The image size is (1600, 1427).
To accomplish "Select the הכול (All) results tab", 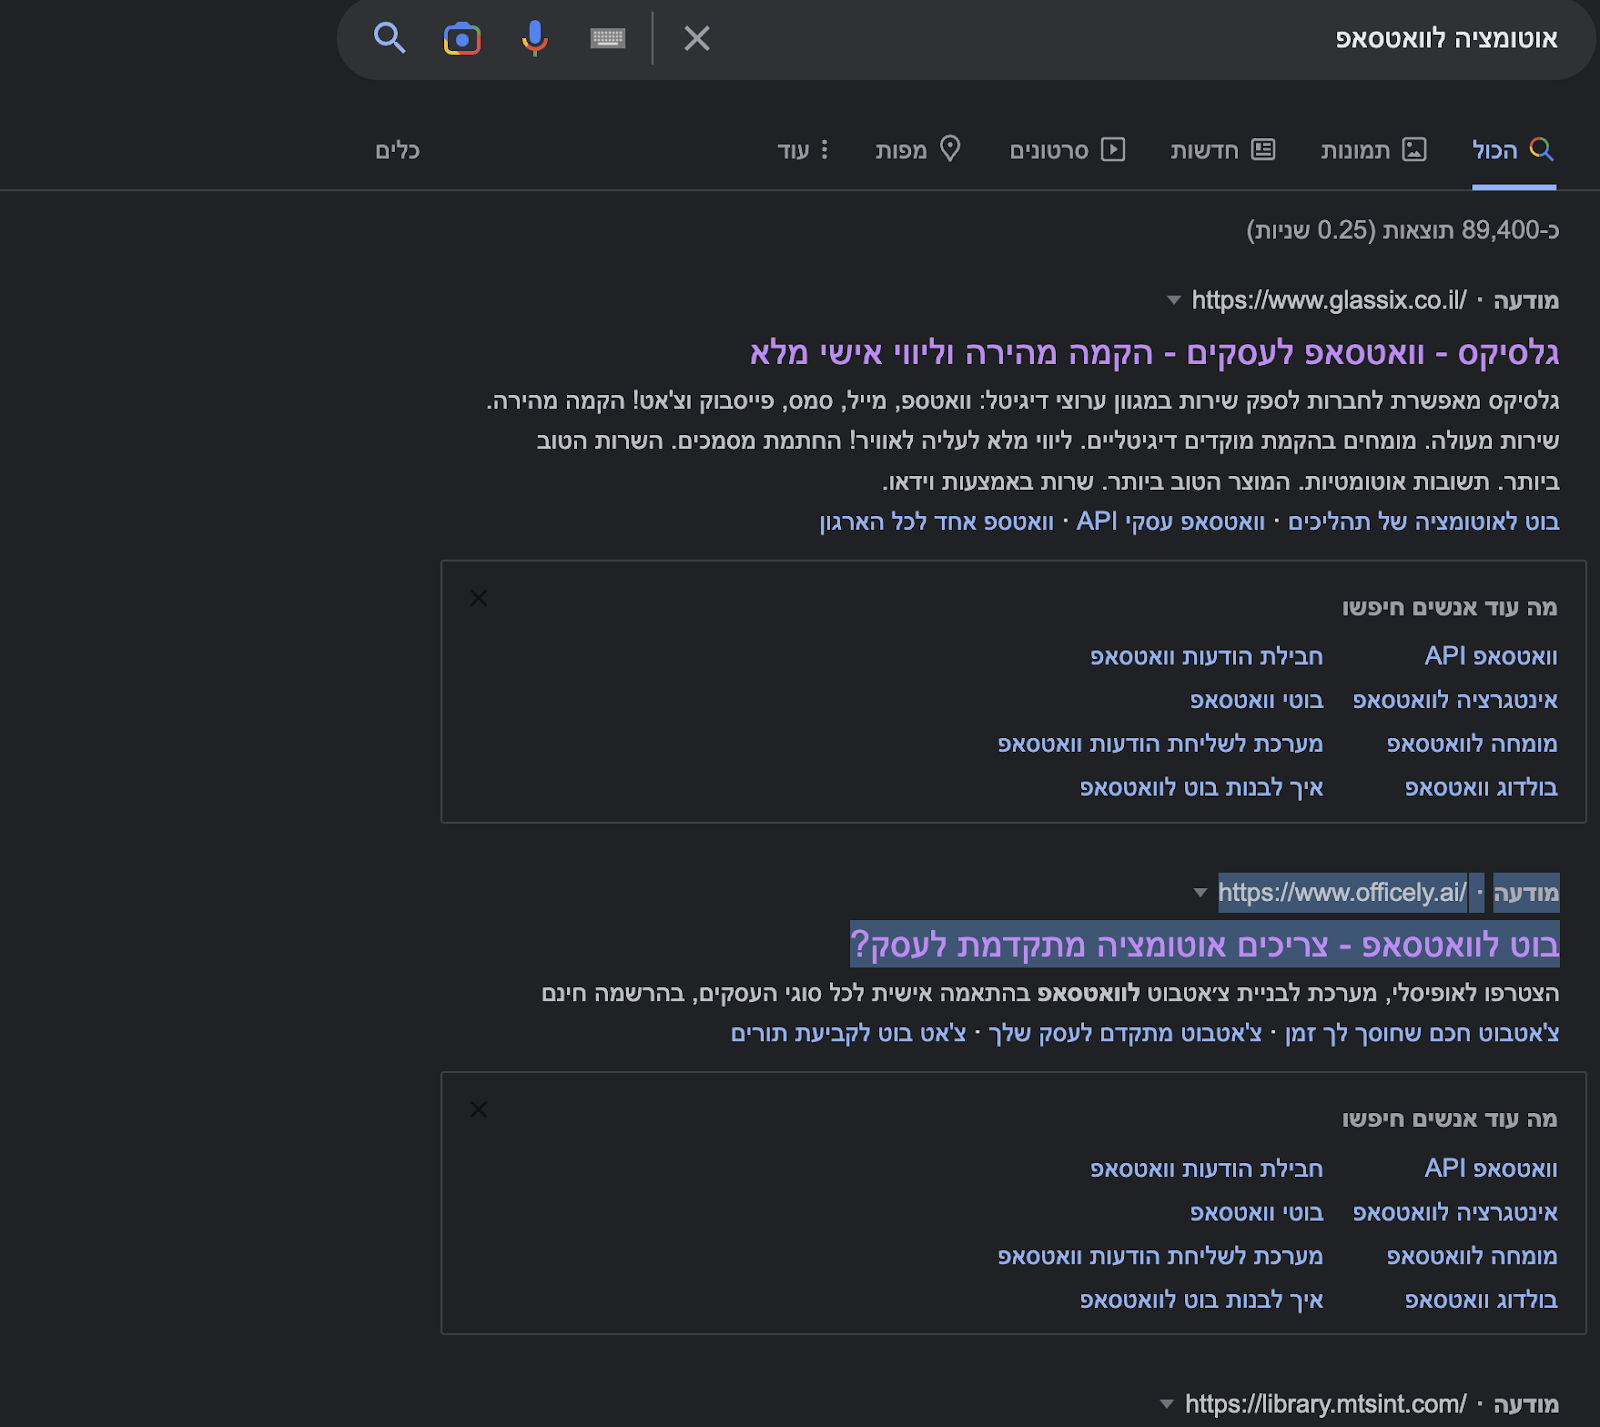I will 1513,150.
